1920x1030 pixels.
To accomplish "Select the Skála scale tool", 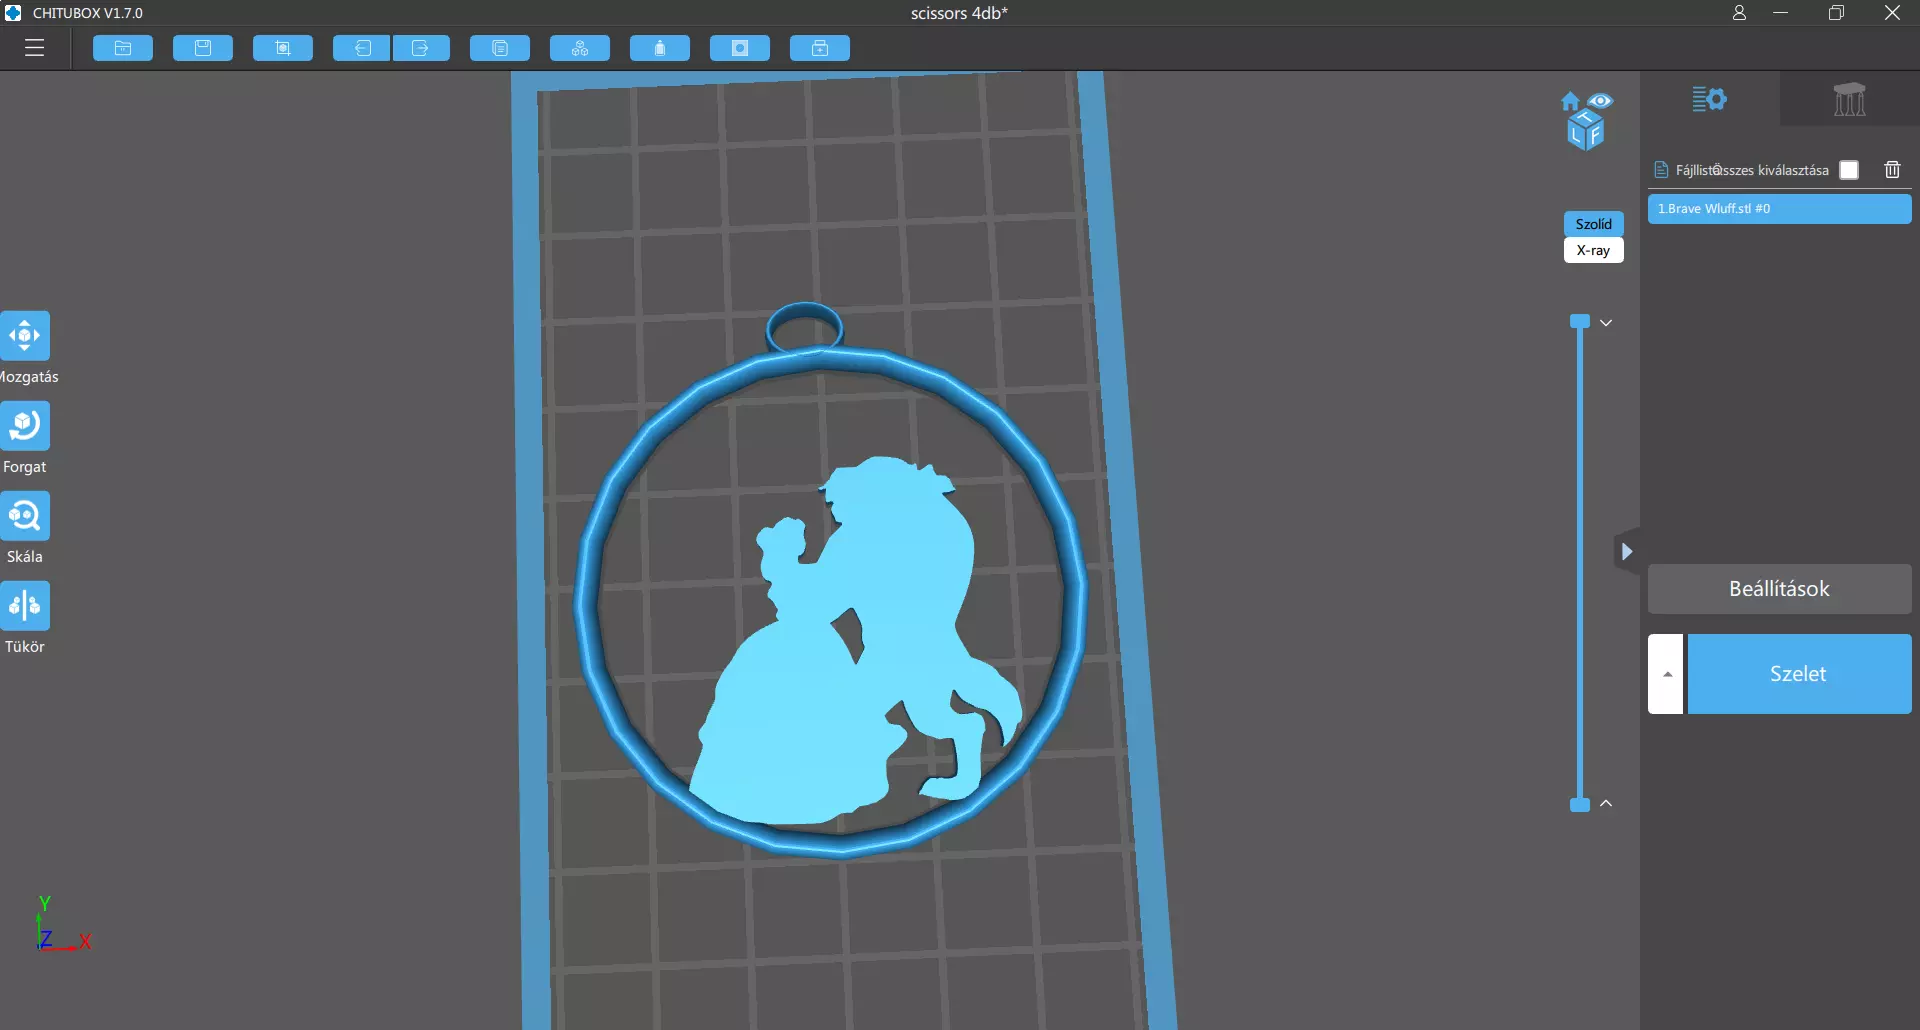I will tap(25, 516).
